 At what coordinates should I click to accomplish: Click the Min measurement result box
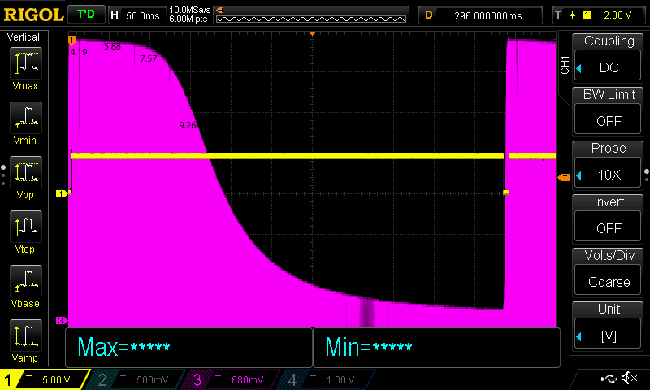click(x=437, y=347)
